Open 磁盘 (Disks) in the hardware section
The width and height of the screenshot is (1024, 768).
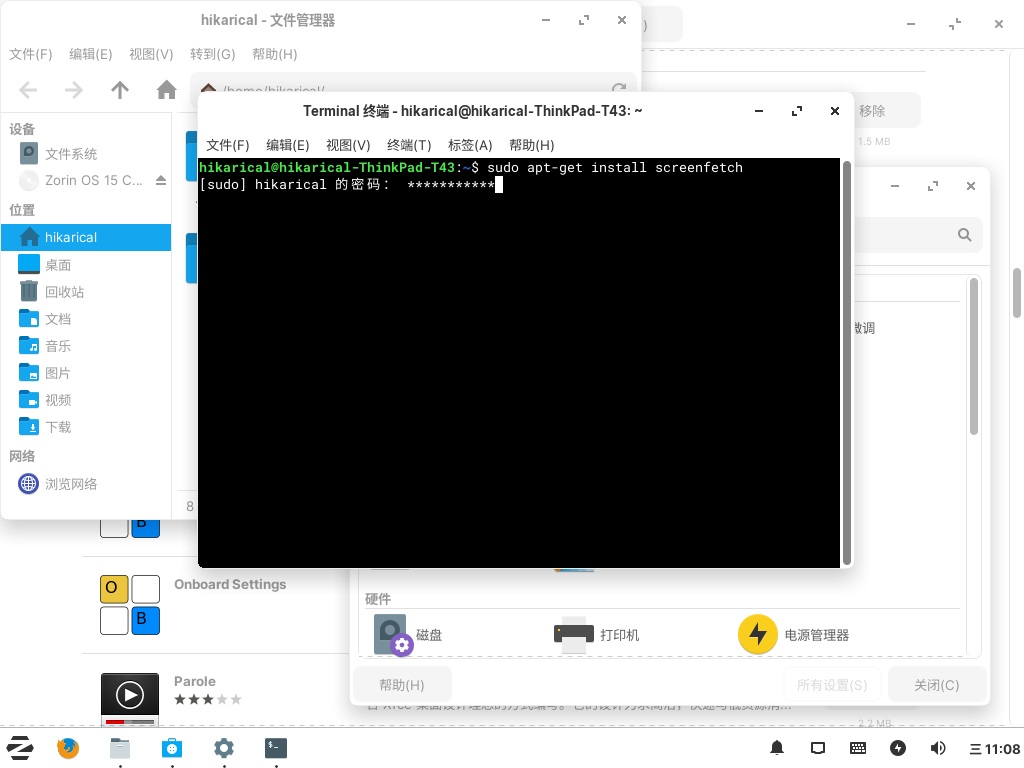pyautogui.click(x=390, y=633)
